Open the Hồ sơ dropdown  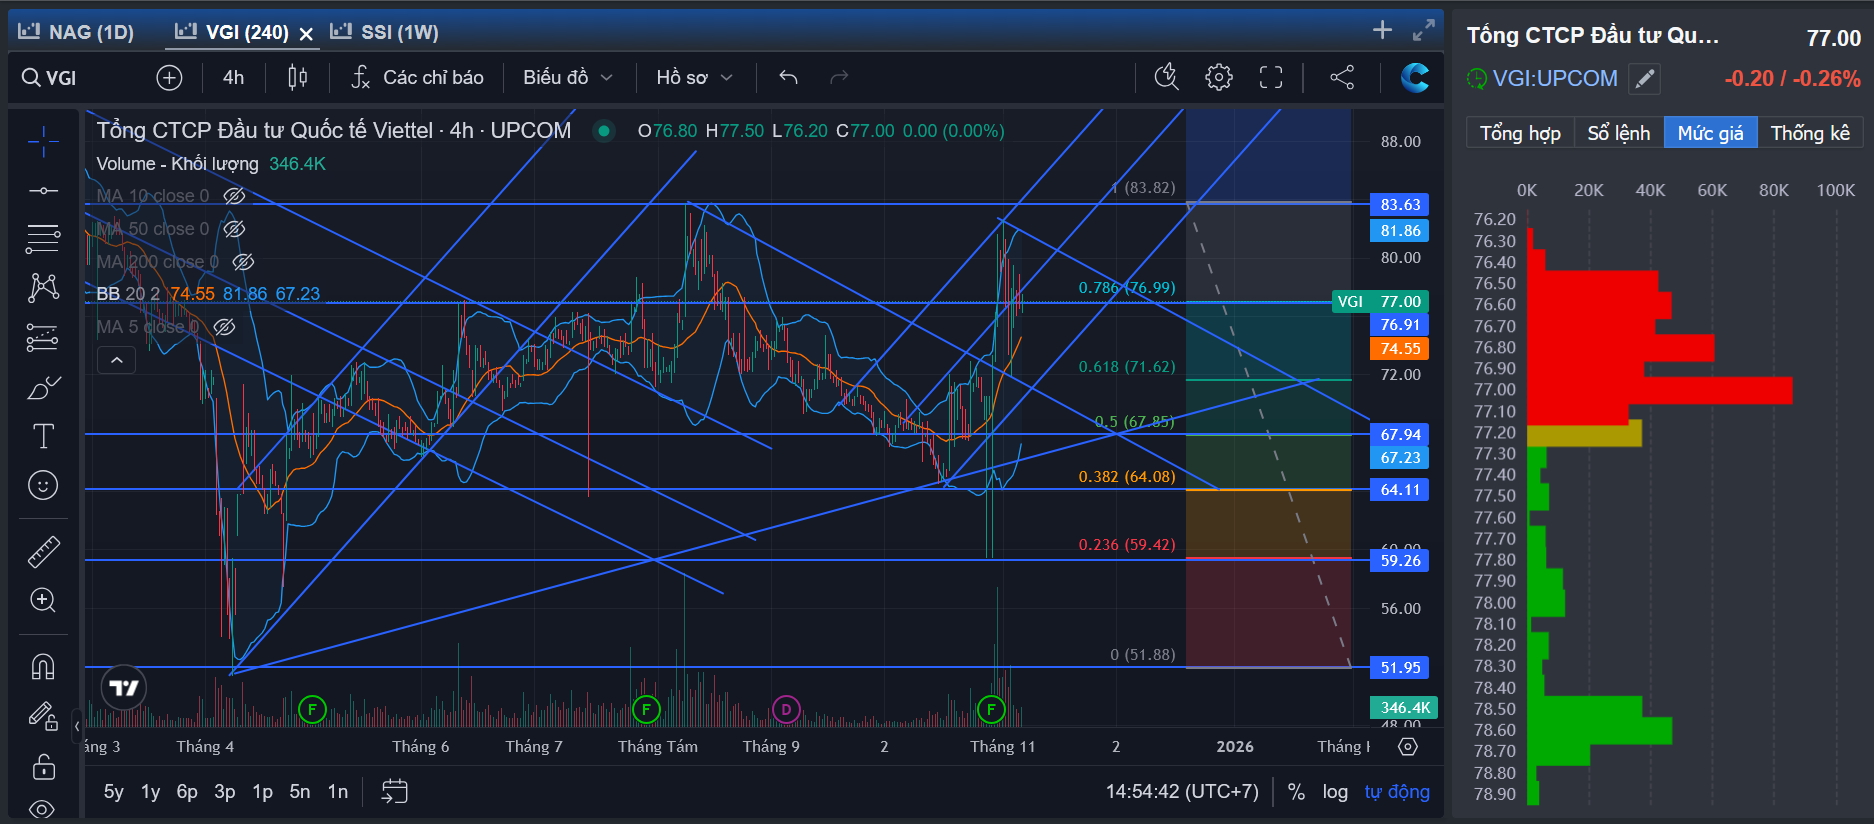tap(694, 77)
